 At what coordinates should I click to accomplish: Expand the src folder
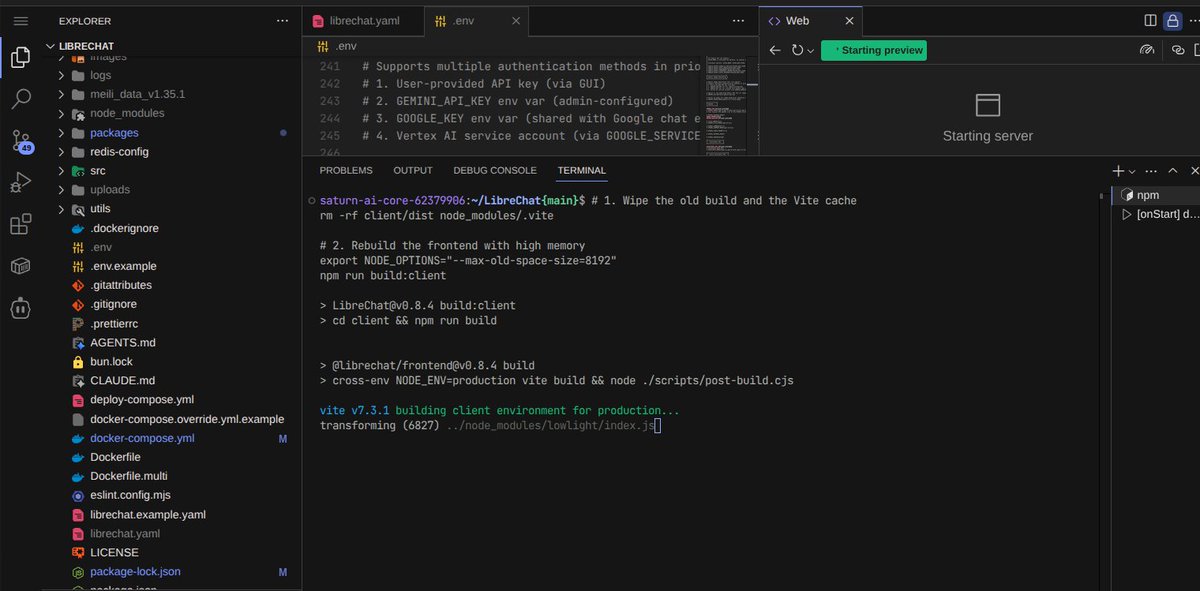pos(97,170)
